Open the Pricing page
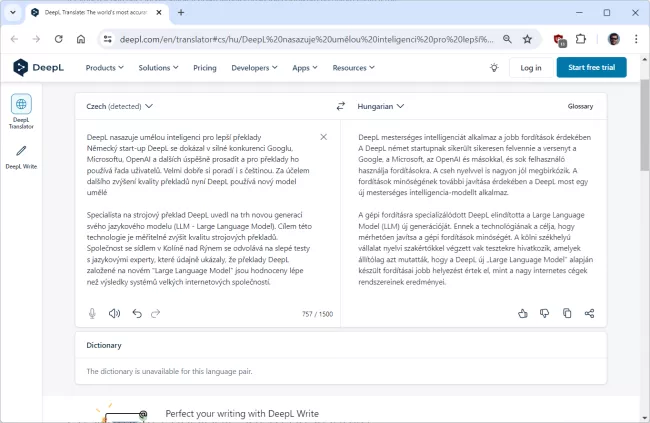Image resolution: width=650 pixels, height=423 pixels. tap(204, 68)
